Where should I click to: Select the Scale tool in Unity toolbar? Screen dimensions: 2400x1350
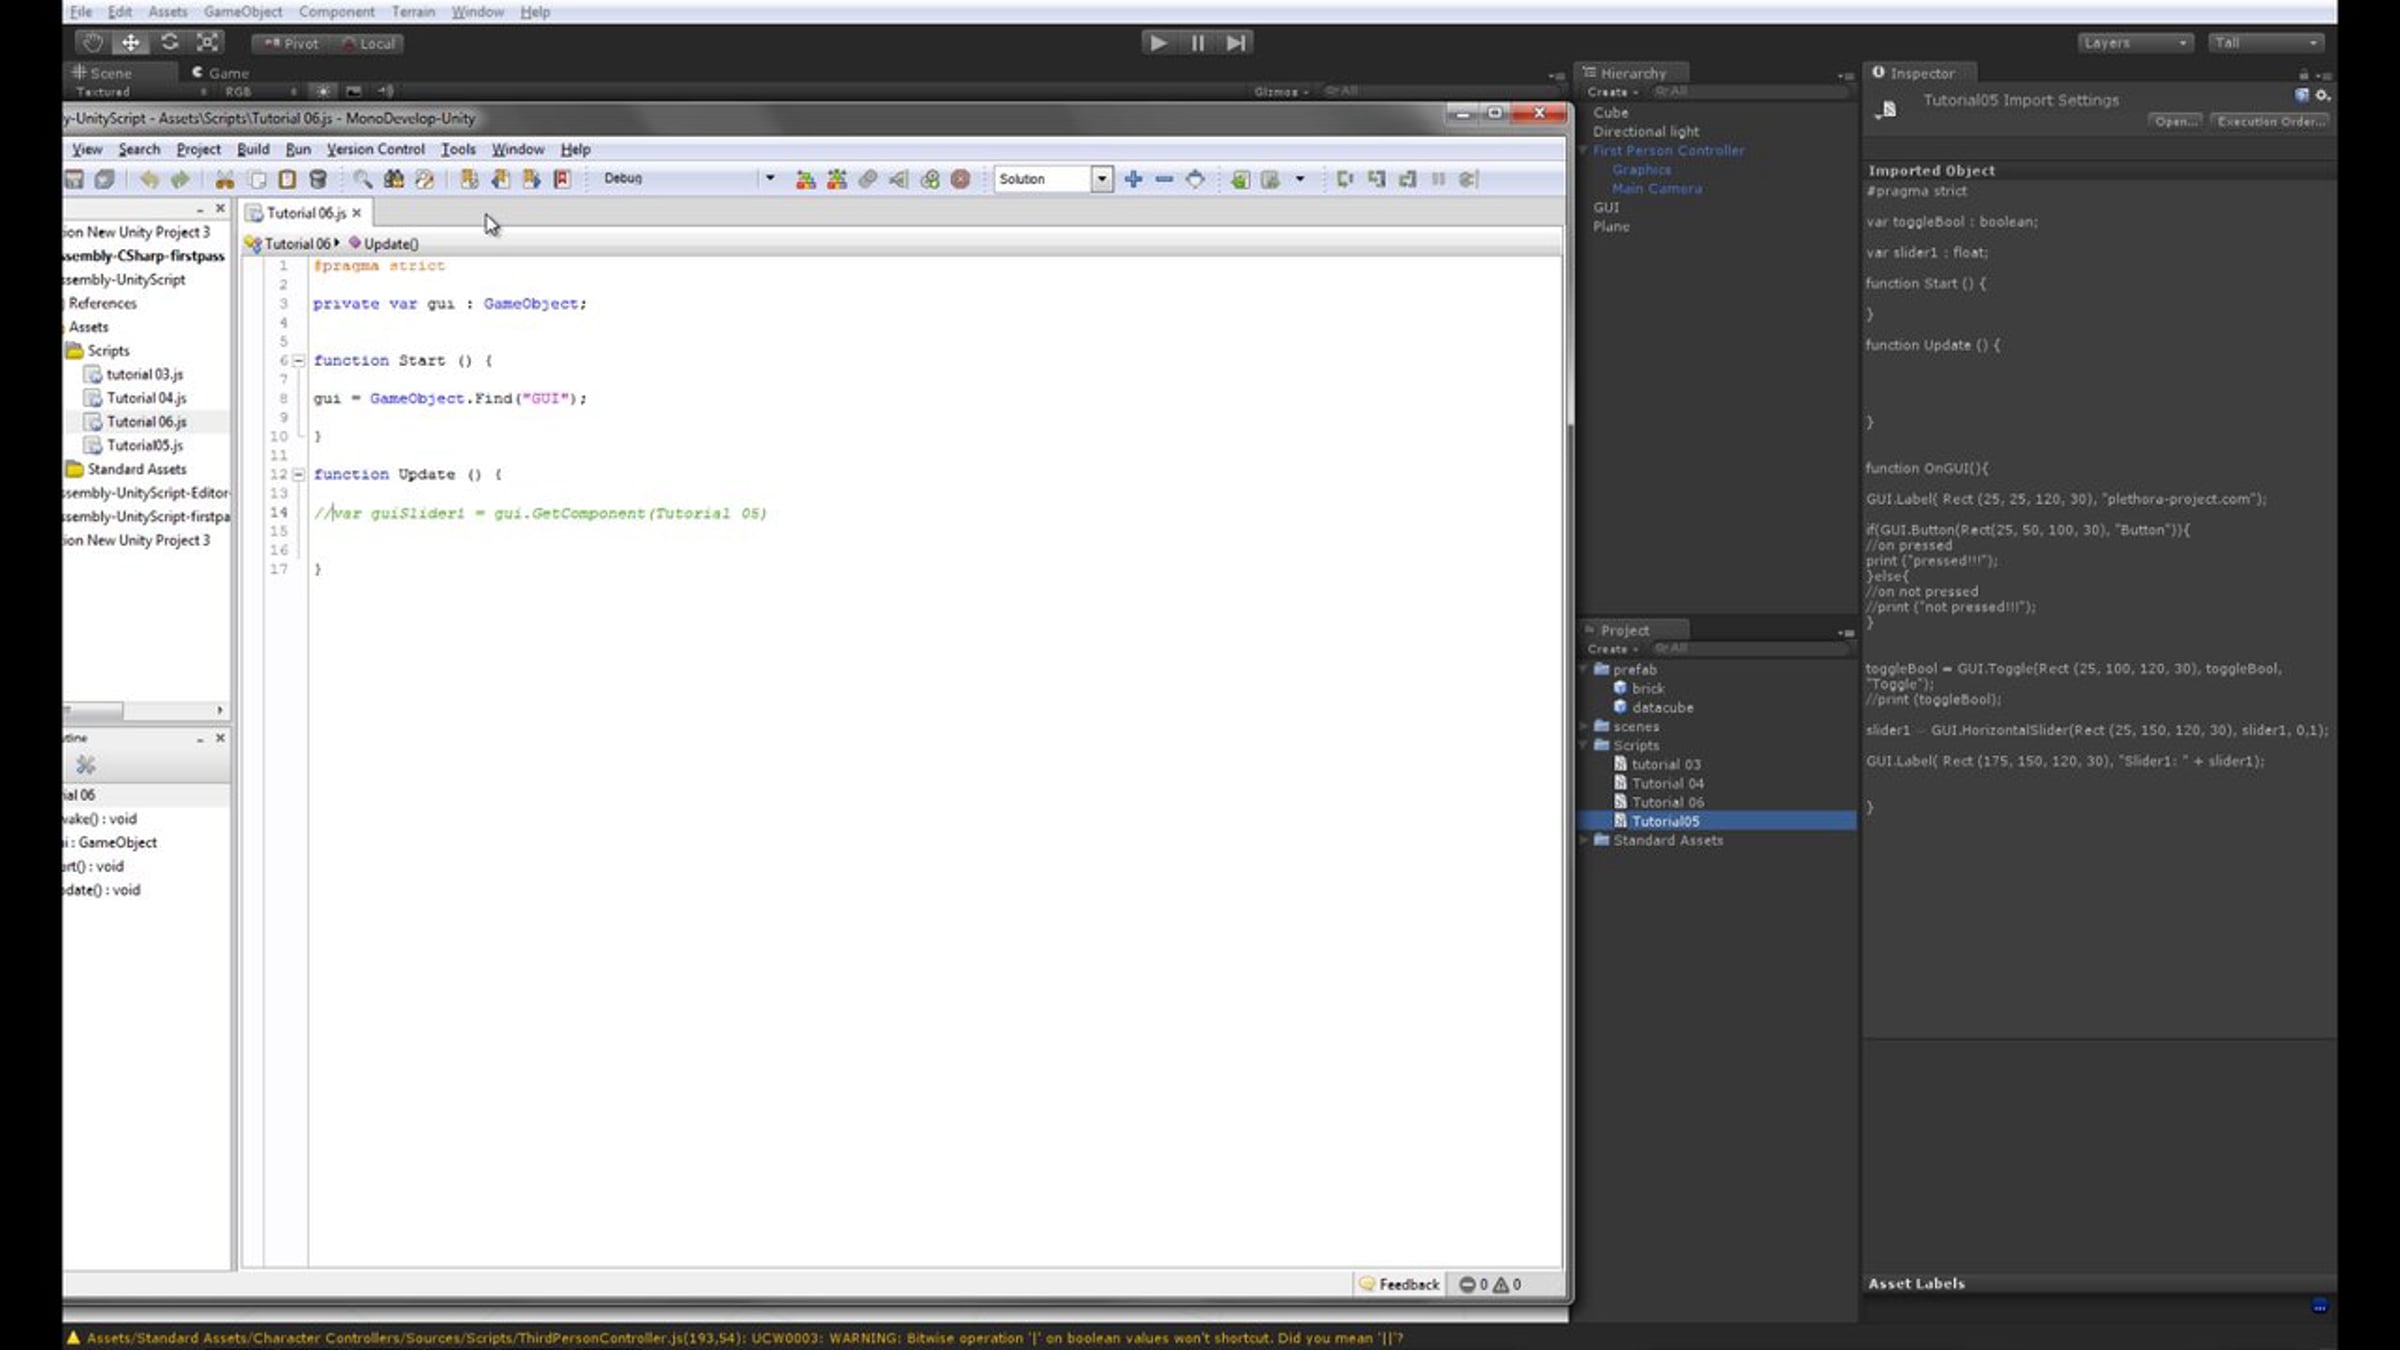click(207, 42)
